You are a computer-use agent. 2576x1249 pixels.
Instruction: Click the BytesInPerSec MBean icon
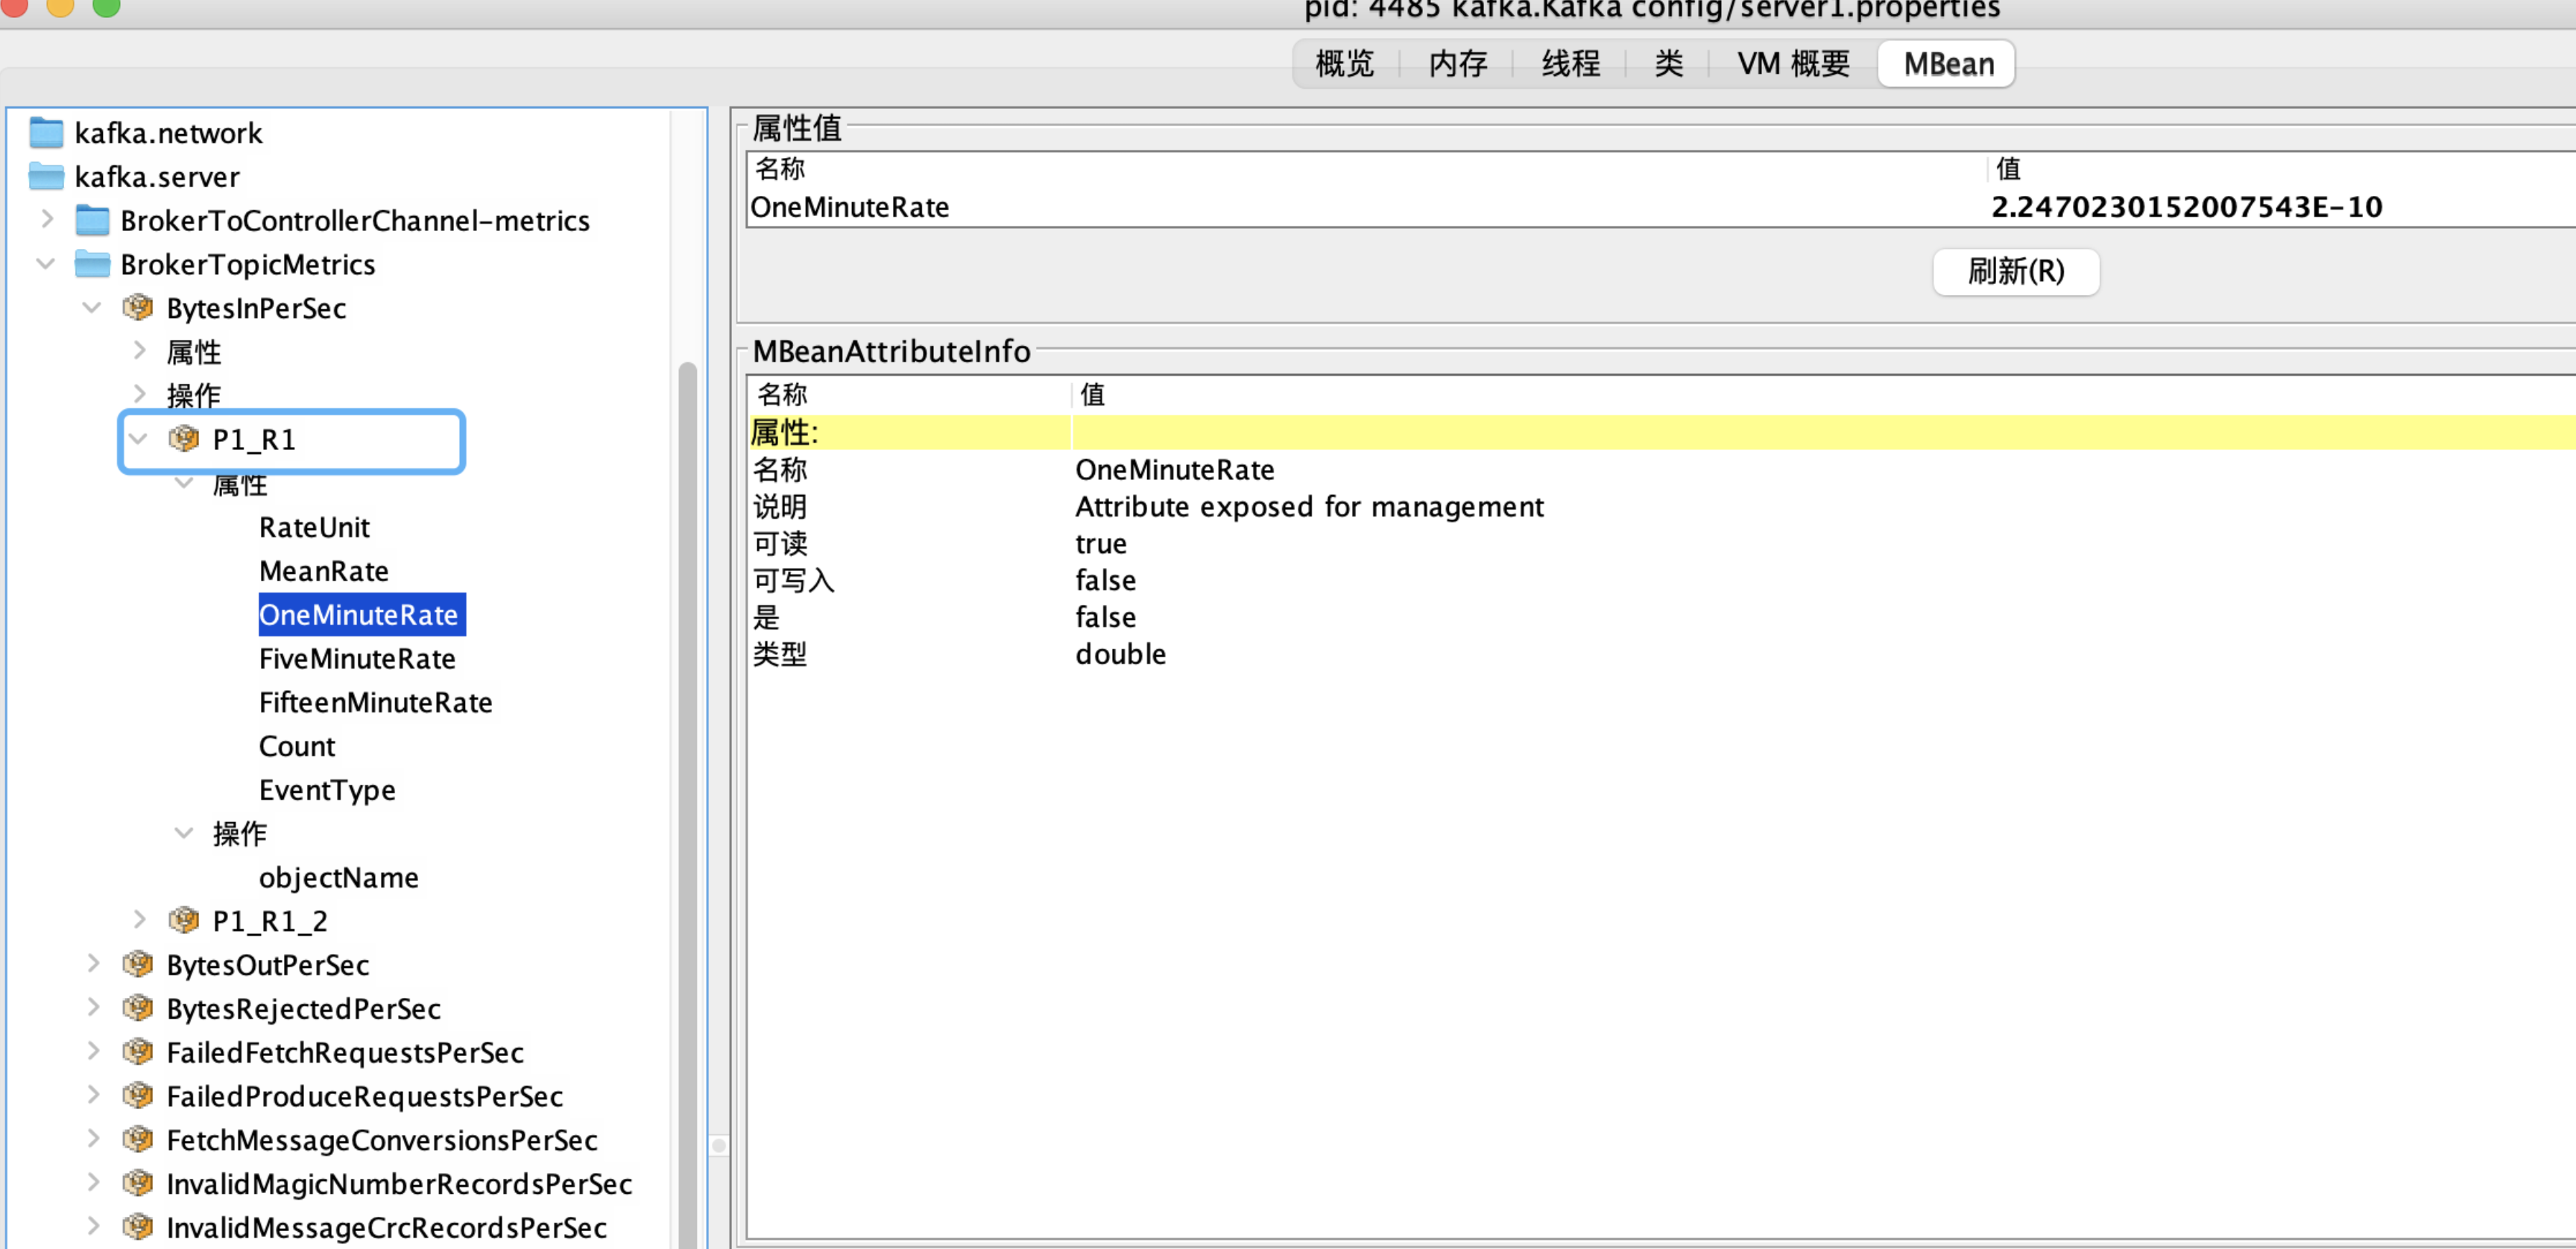point(138,308)
